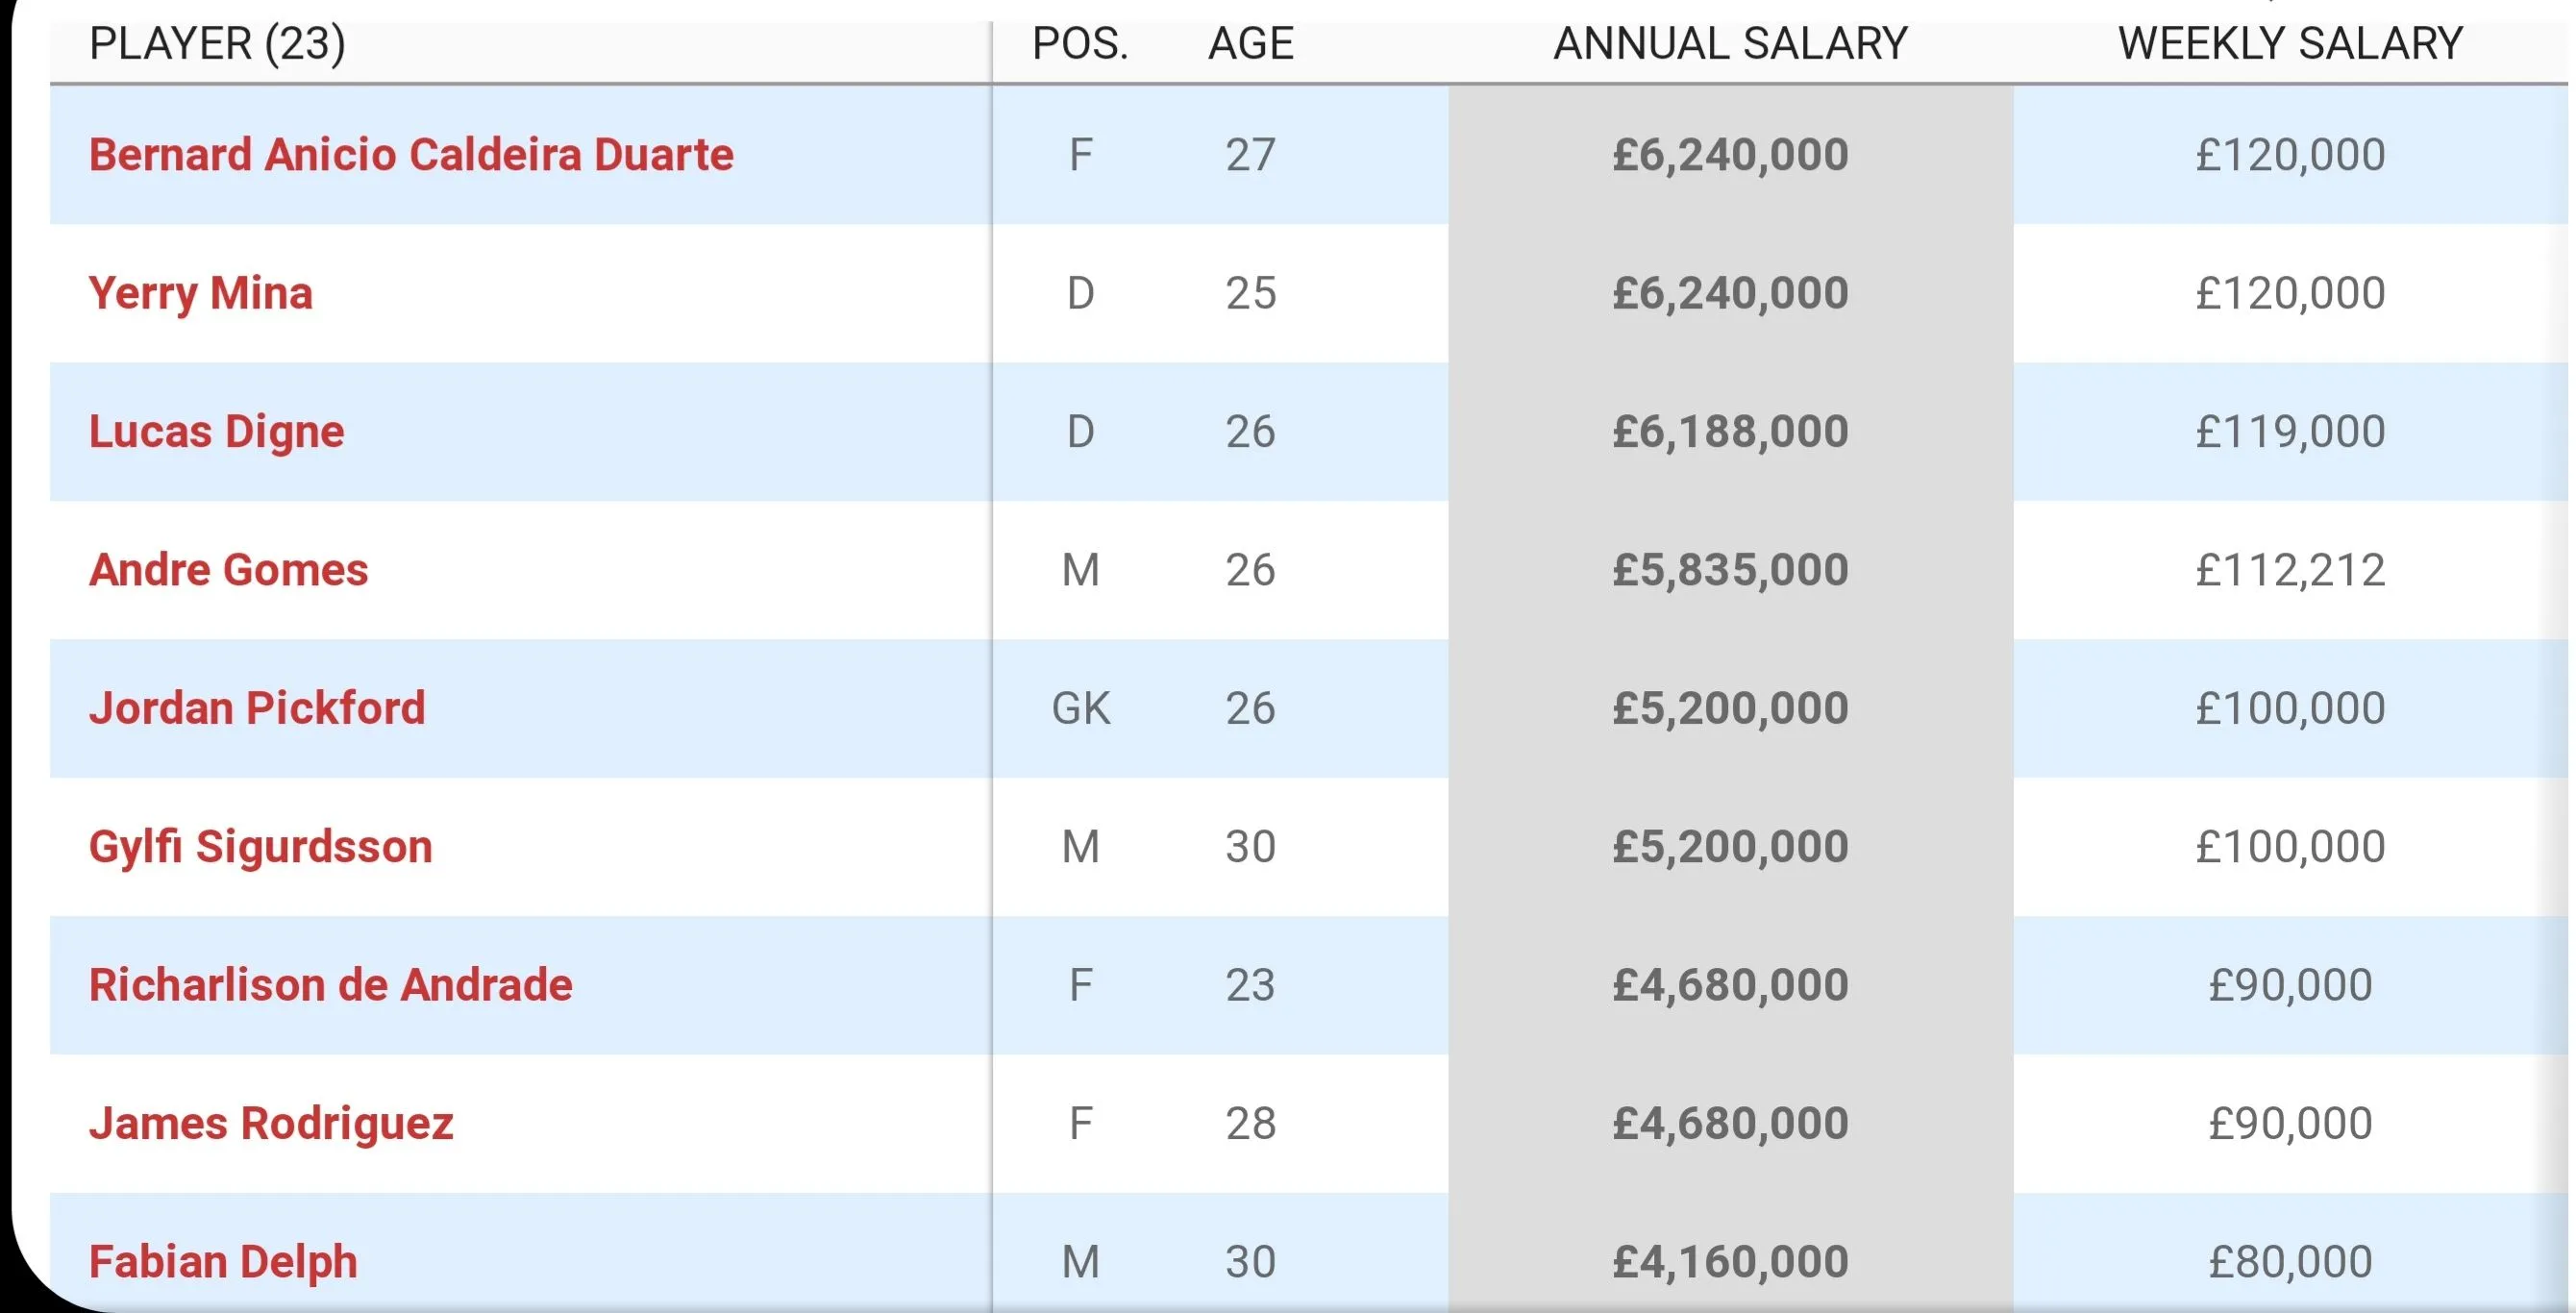This screenshot has width=2576, height=1313.
Task: Click Jordan Pickford's GK position cell
Action: point(1080,708)
